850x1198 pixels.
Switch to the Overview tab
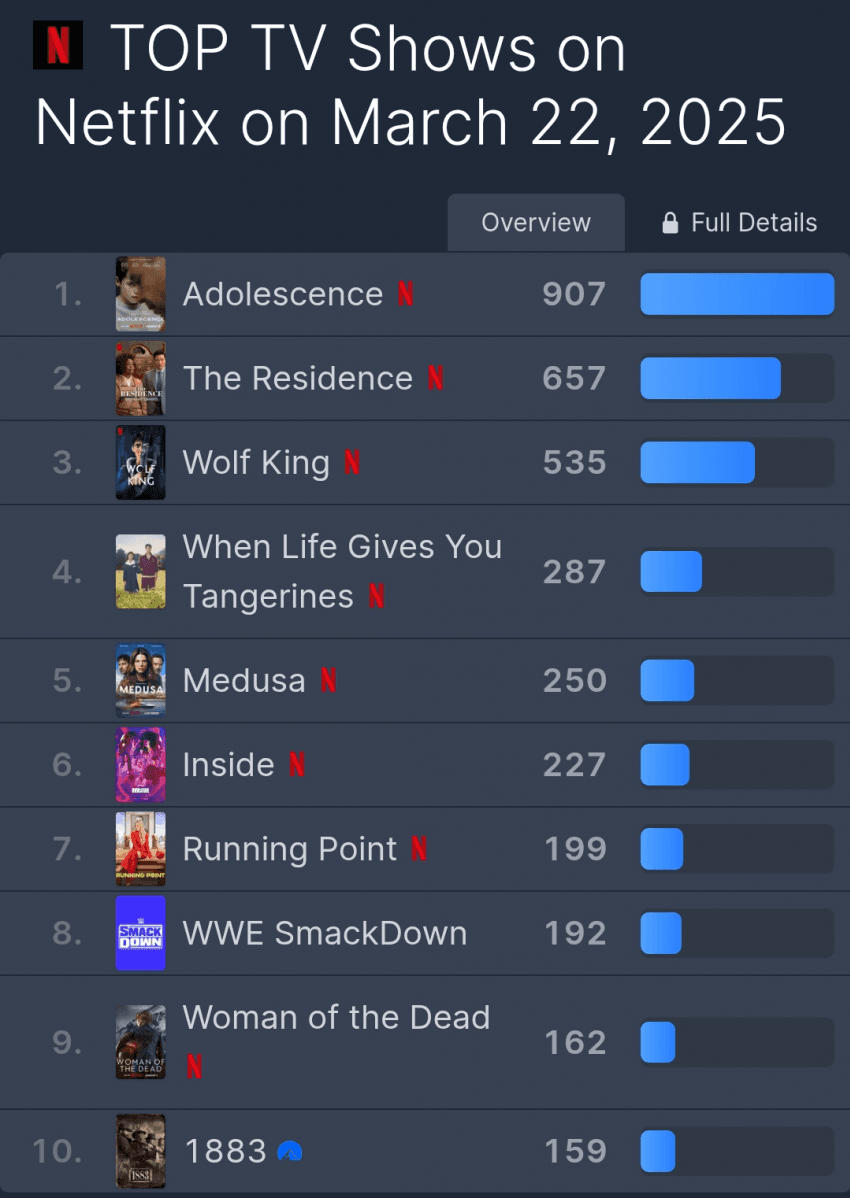(x=536, y=222)
